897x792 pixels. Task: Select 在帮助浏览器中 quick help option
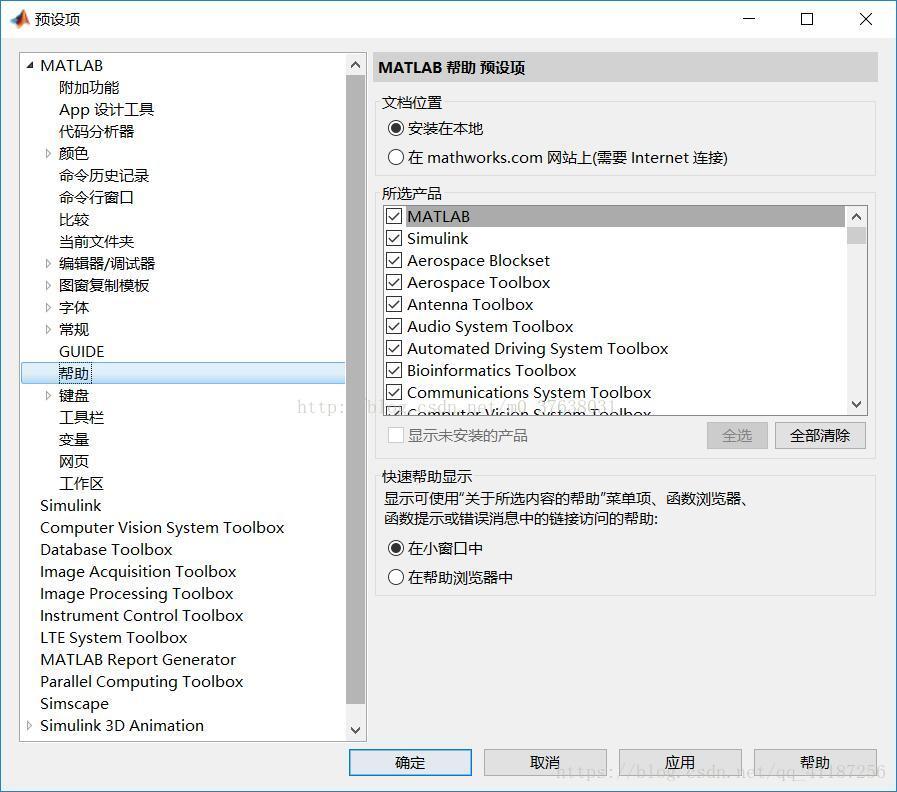(x=395, y=577)
